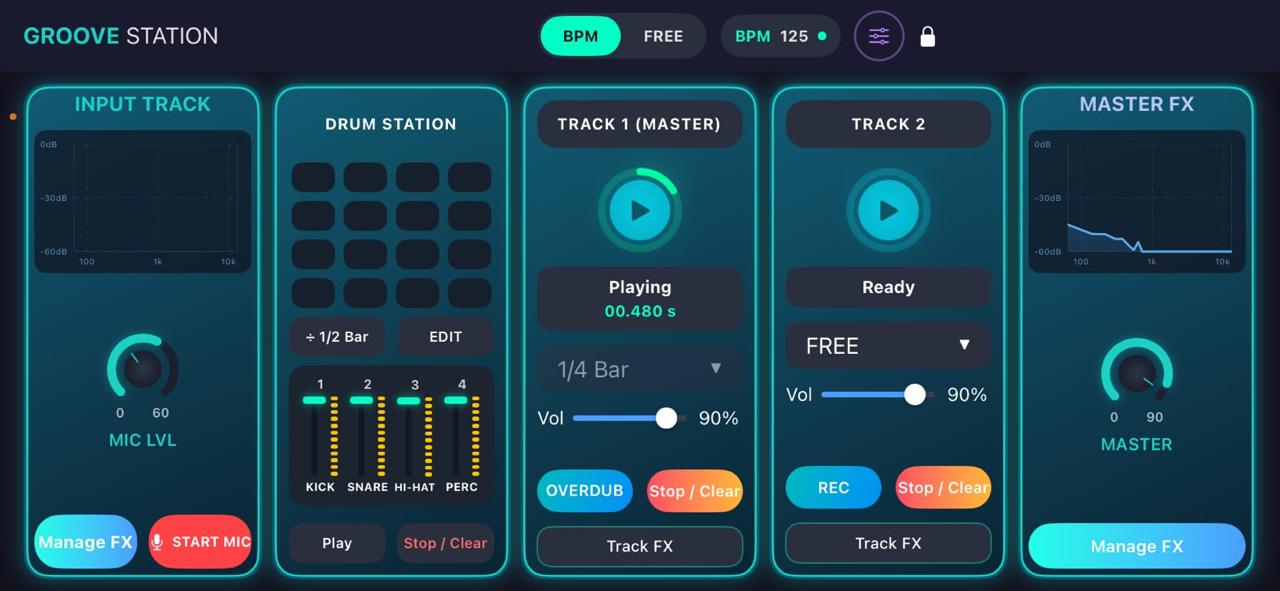Click the Master FX spectrum graph
This screenshot has height=591, width=1280.
coord(1137,201)
